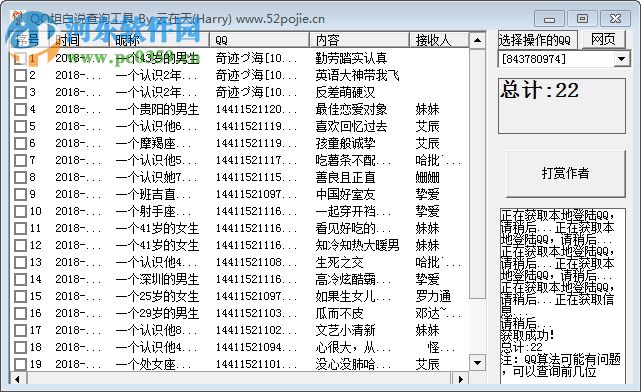Select the cell 反差萌硬汉
Viewport: 641px width, 392px height.
[x=345, y=92]
